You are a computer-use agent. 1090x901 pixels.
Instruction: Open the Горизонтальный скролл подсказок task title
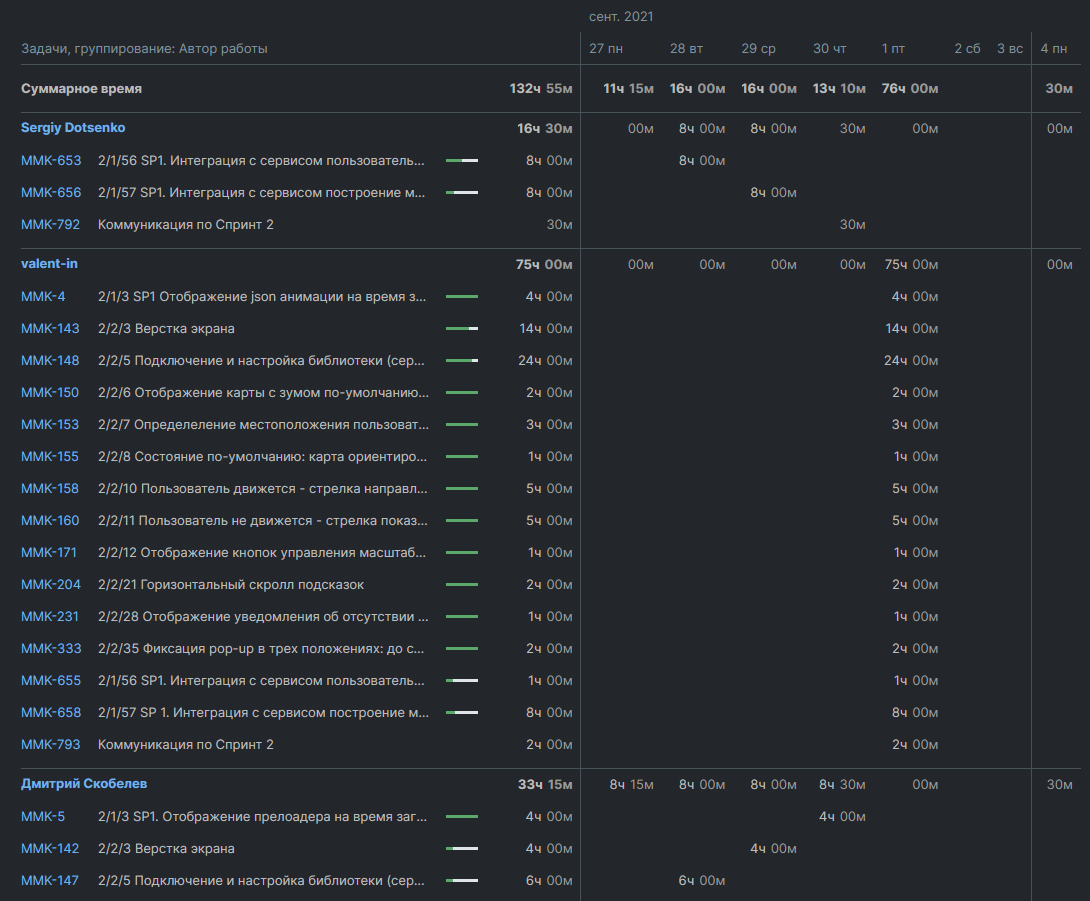click(x=230, y=585)
